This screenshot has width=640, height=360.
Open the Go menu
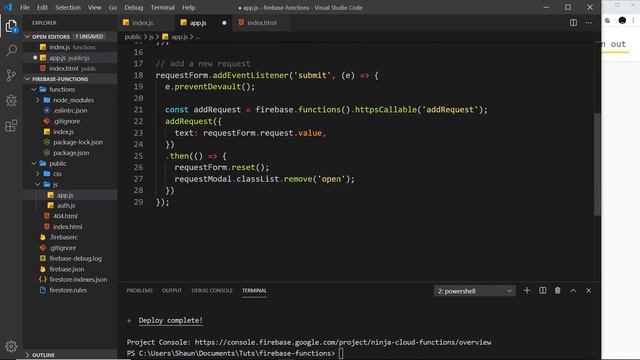pyautogui.click(x=113, y=7)
